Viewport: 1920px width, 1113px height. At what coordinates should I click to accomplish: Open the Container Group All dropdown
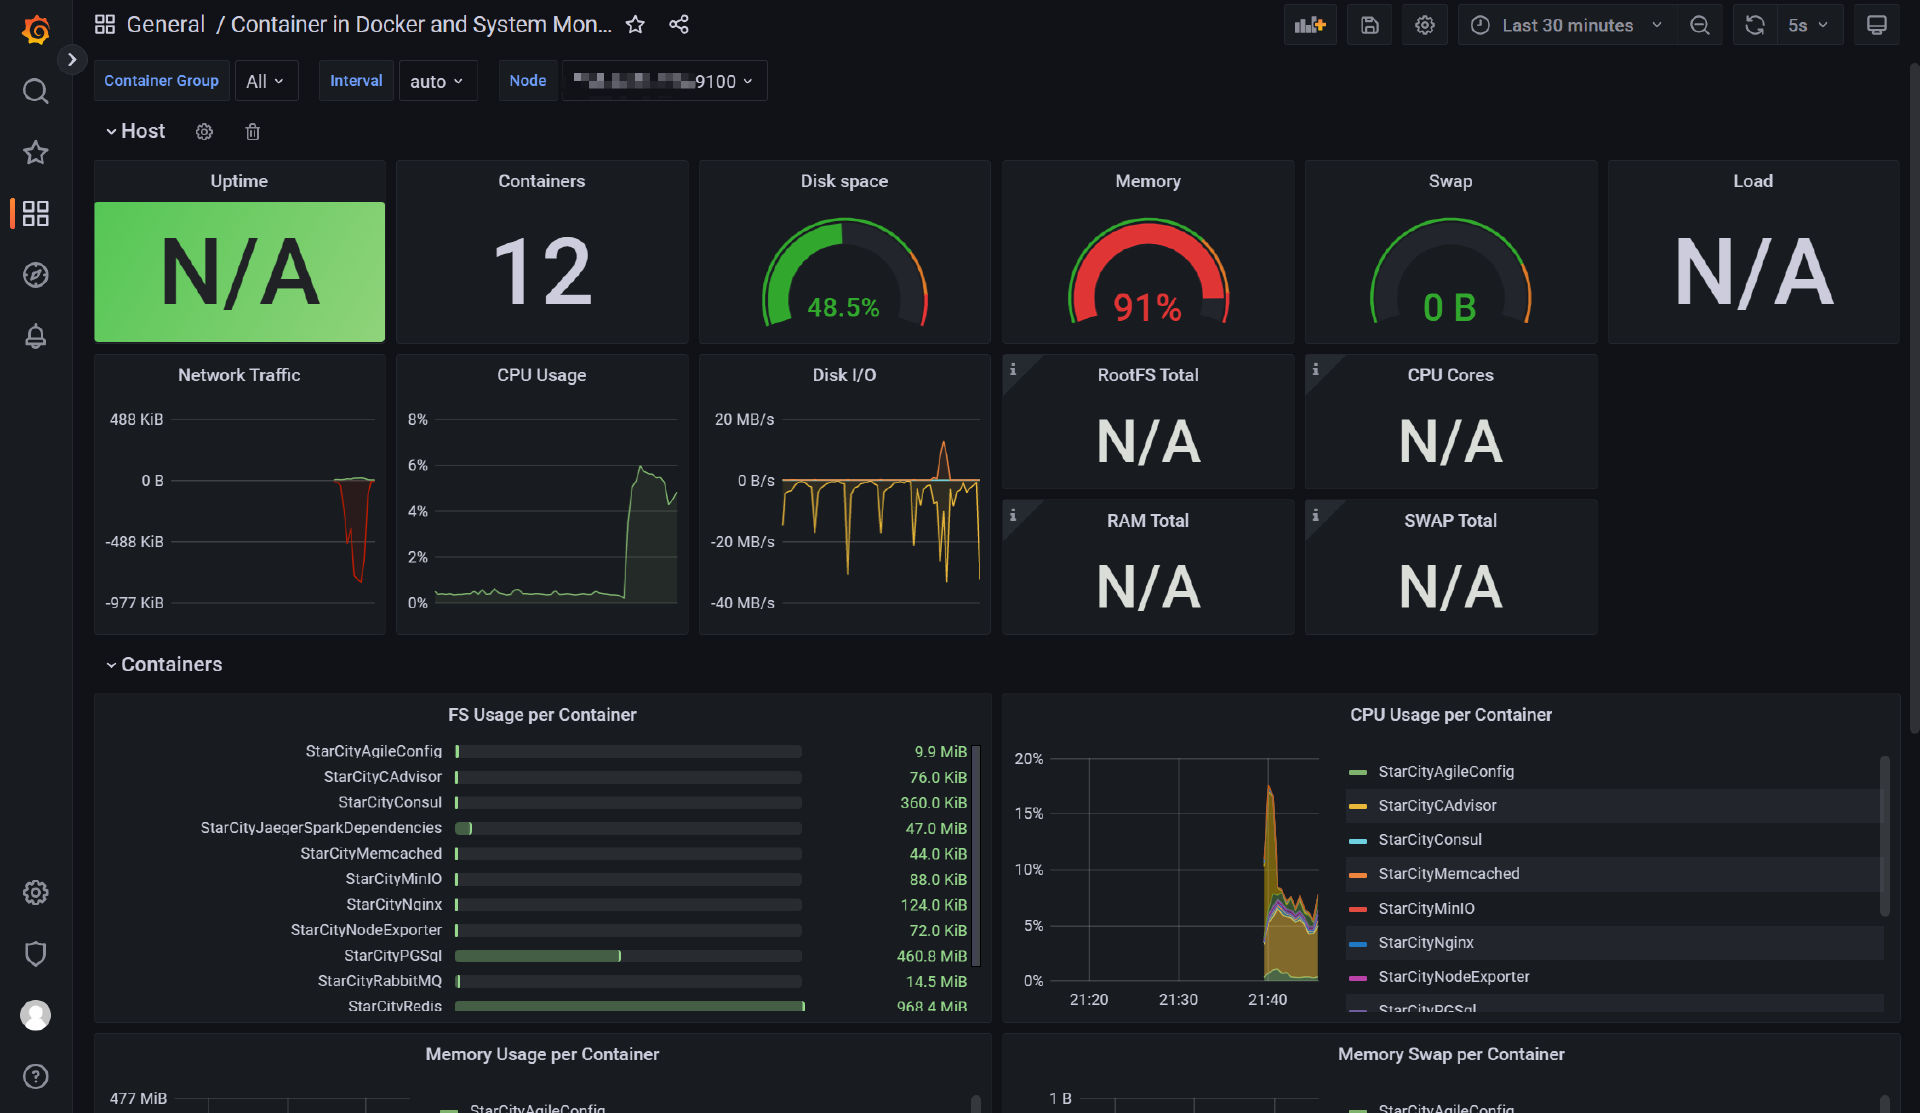tap(265, 81)
